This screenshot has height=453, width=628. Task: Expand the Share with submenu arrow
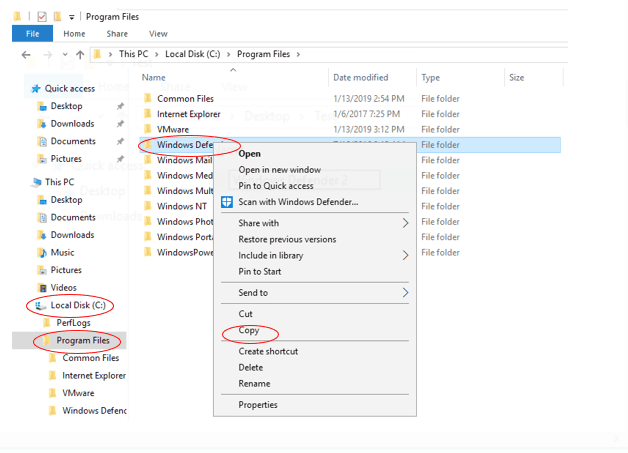pyautogui.click(x=405, y=223)
